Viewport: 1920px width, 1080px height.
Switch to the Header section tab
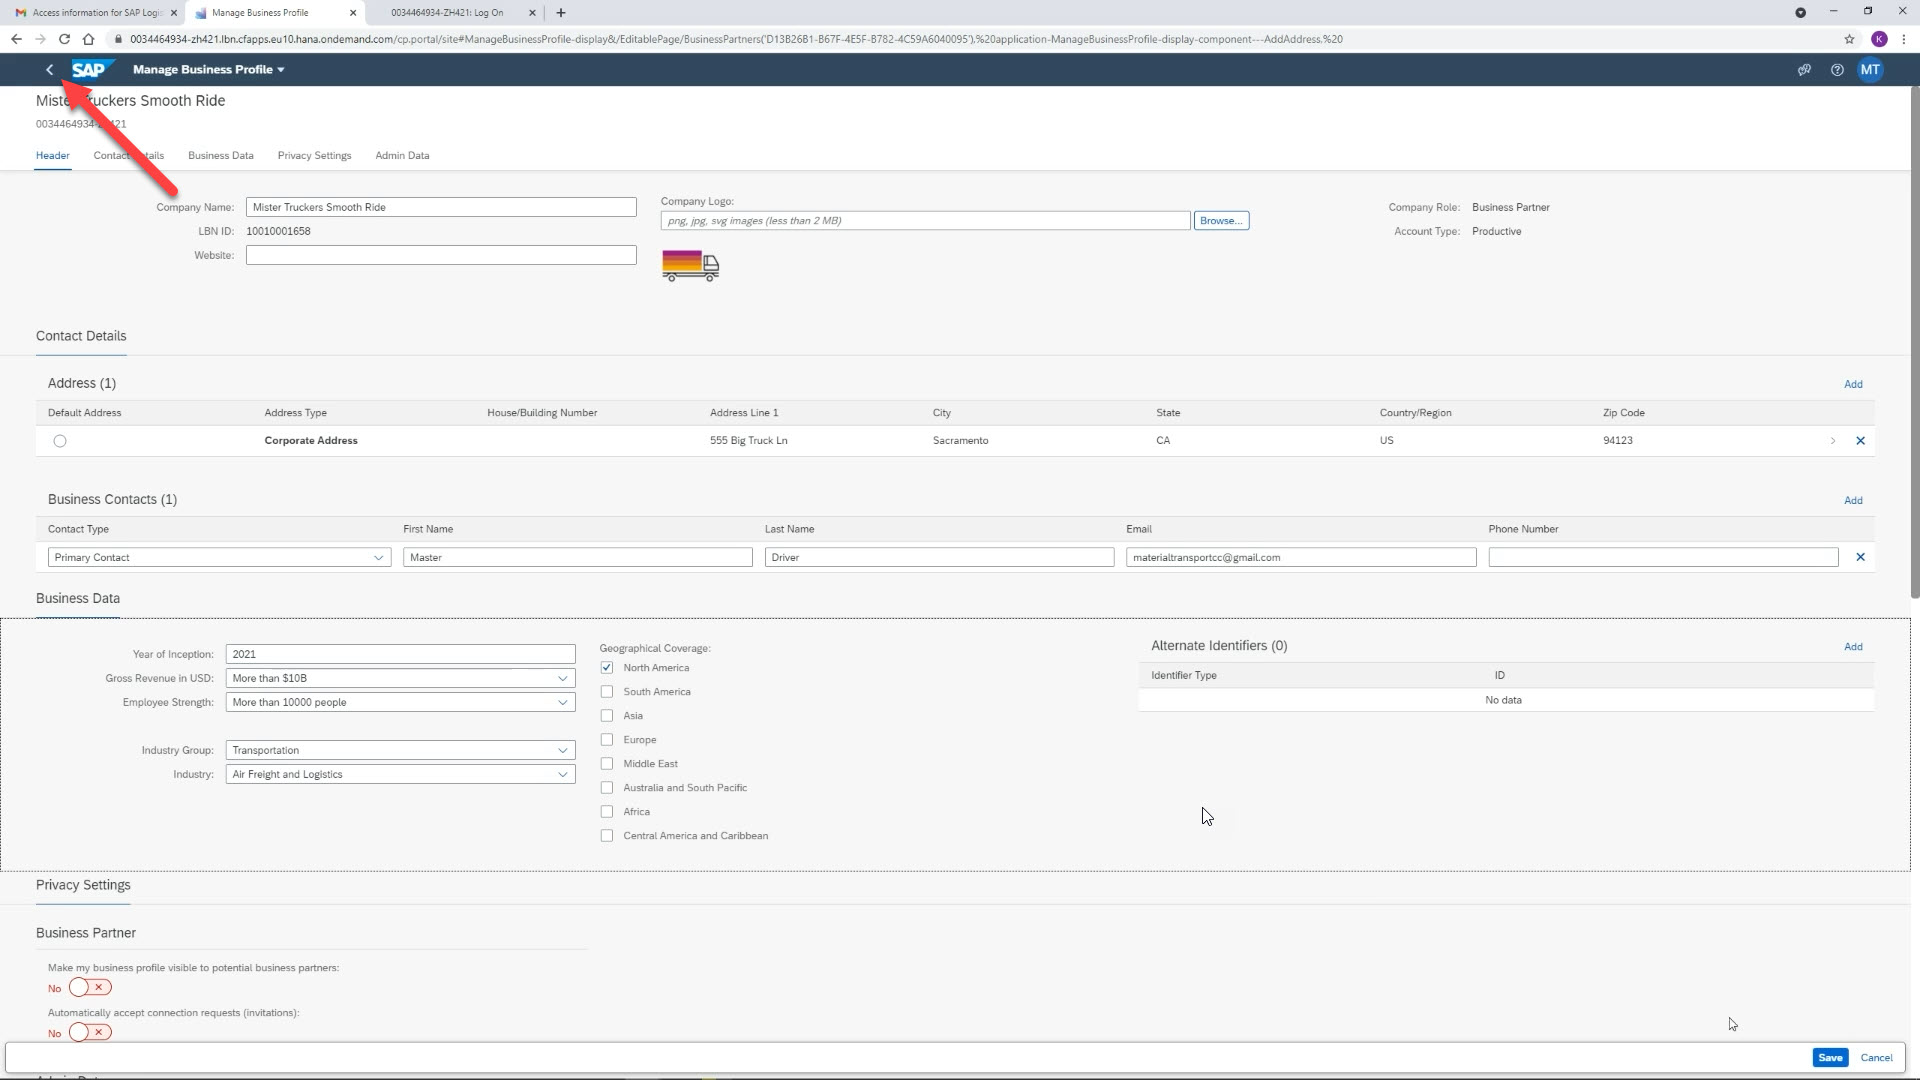click(x=53, y=156)
